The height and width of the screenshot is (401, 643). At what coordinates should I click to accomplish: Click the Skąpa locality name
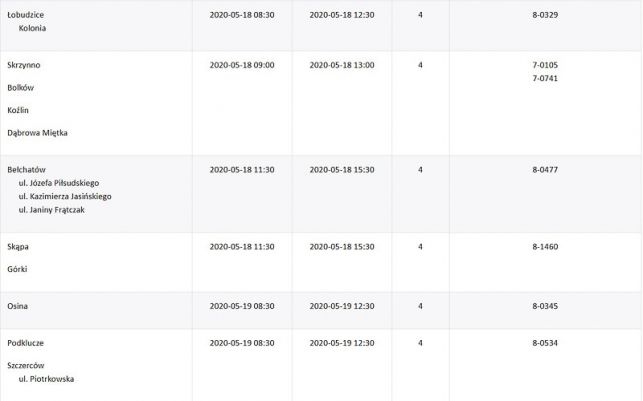(x=18, y=246)
